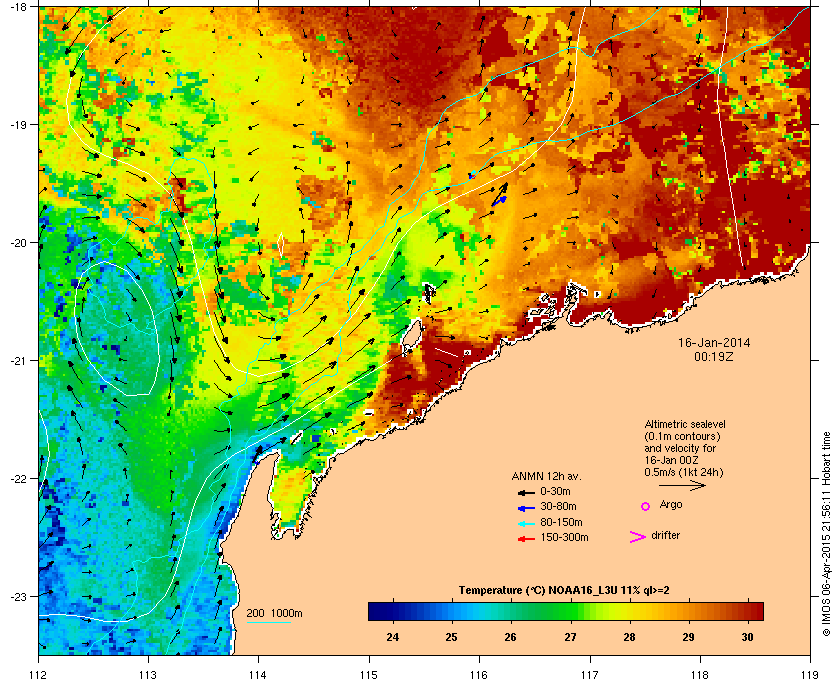
Task: Click the latitude axis label '-22'
Action: coord(19,479)
